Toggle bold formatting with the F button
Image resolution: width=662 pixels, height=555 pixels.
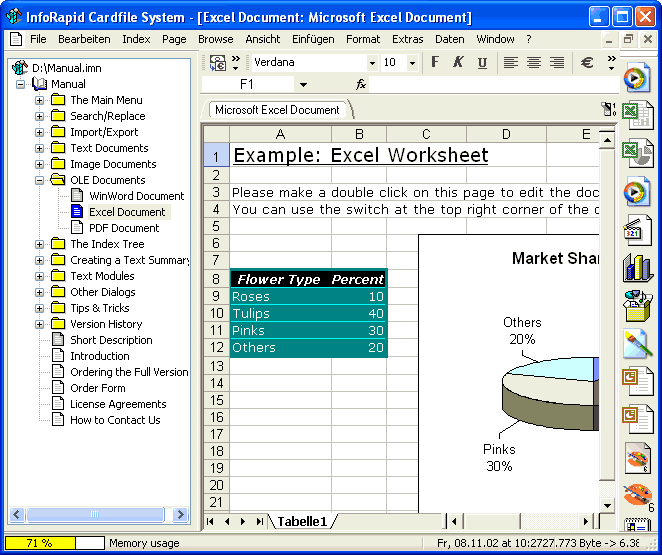click(x=435, y=63)
